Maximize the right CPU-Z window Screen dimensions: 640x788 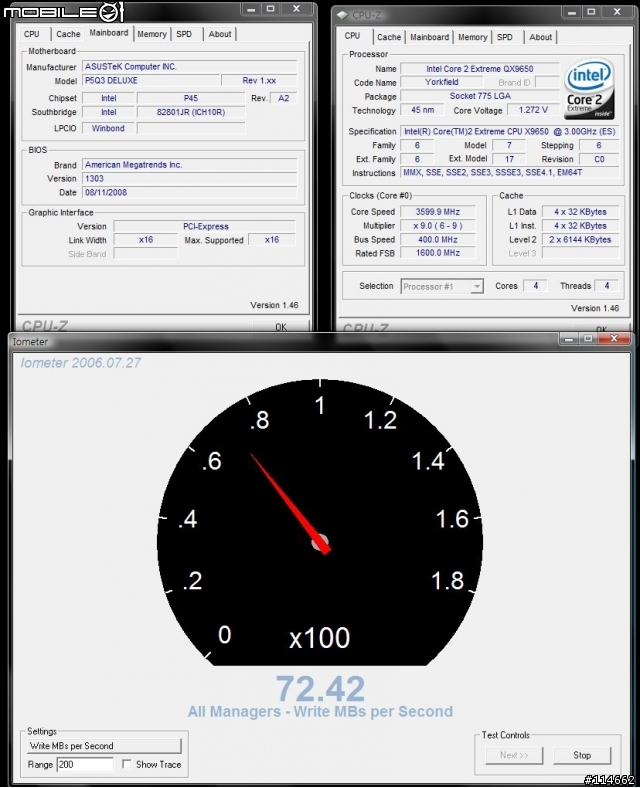coord(591,12)
